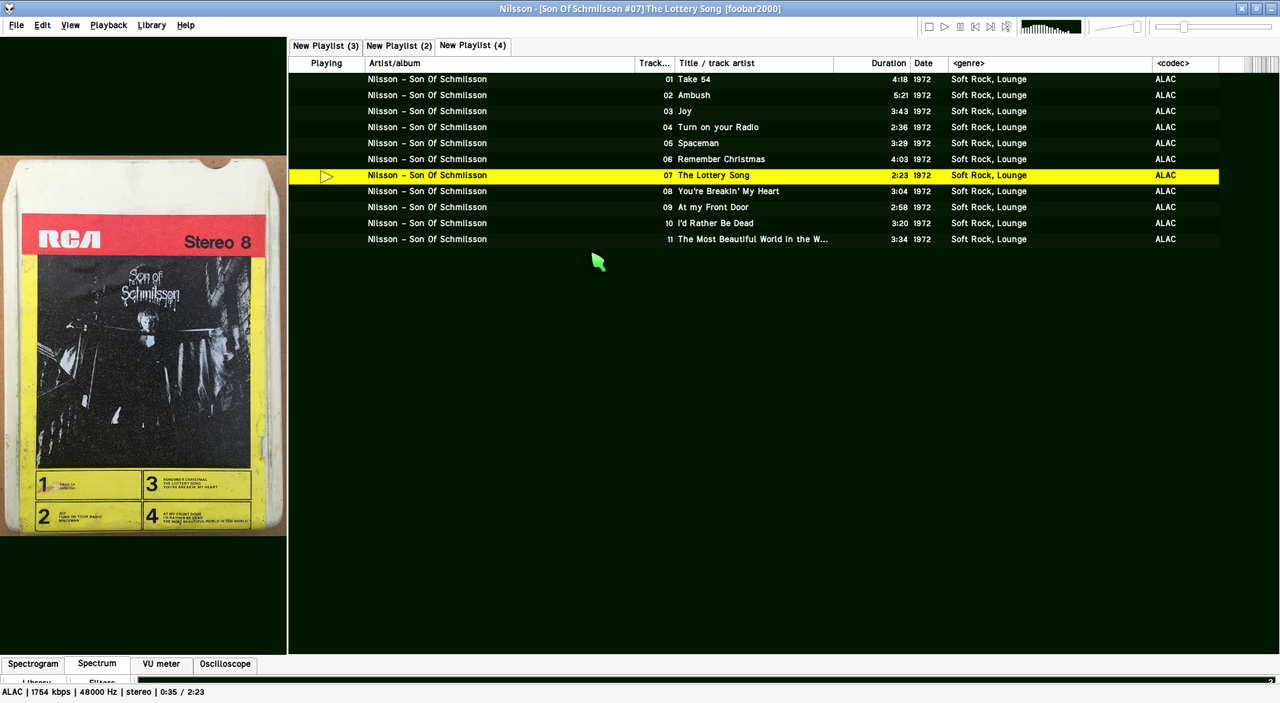Image resolution: width=1280 pixels, height=703 pixels.
Task: Select track 01 Take 54
Action: (754, 80)
